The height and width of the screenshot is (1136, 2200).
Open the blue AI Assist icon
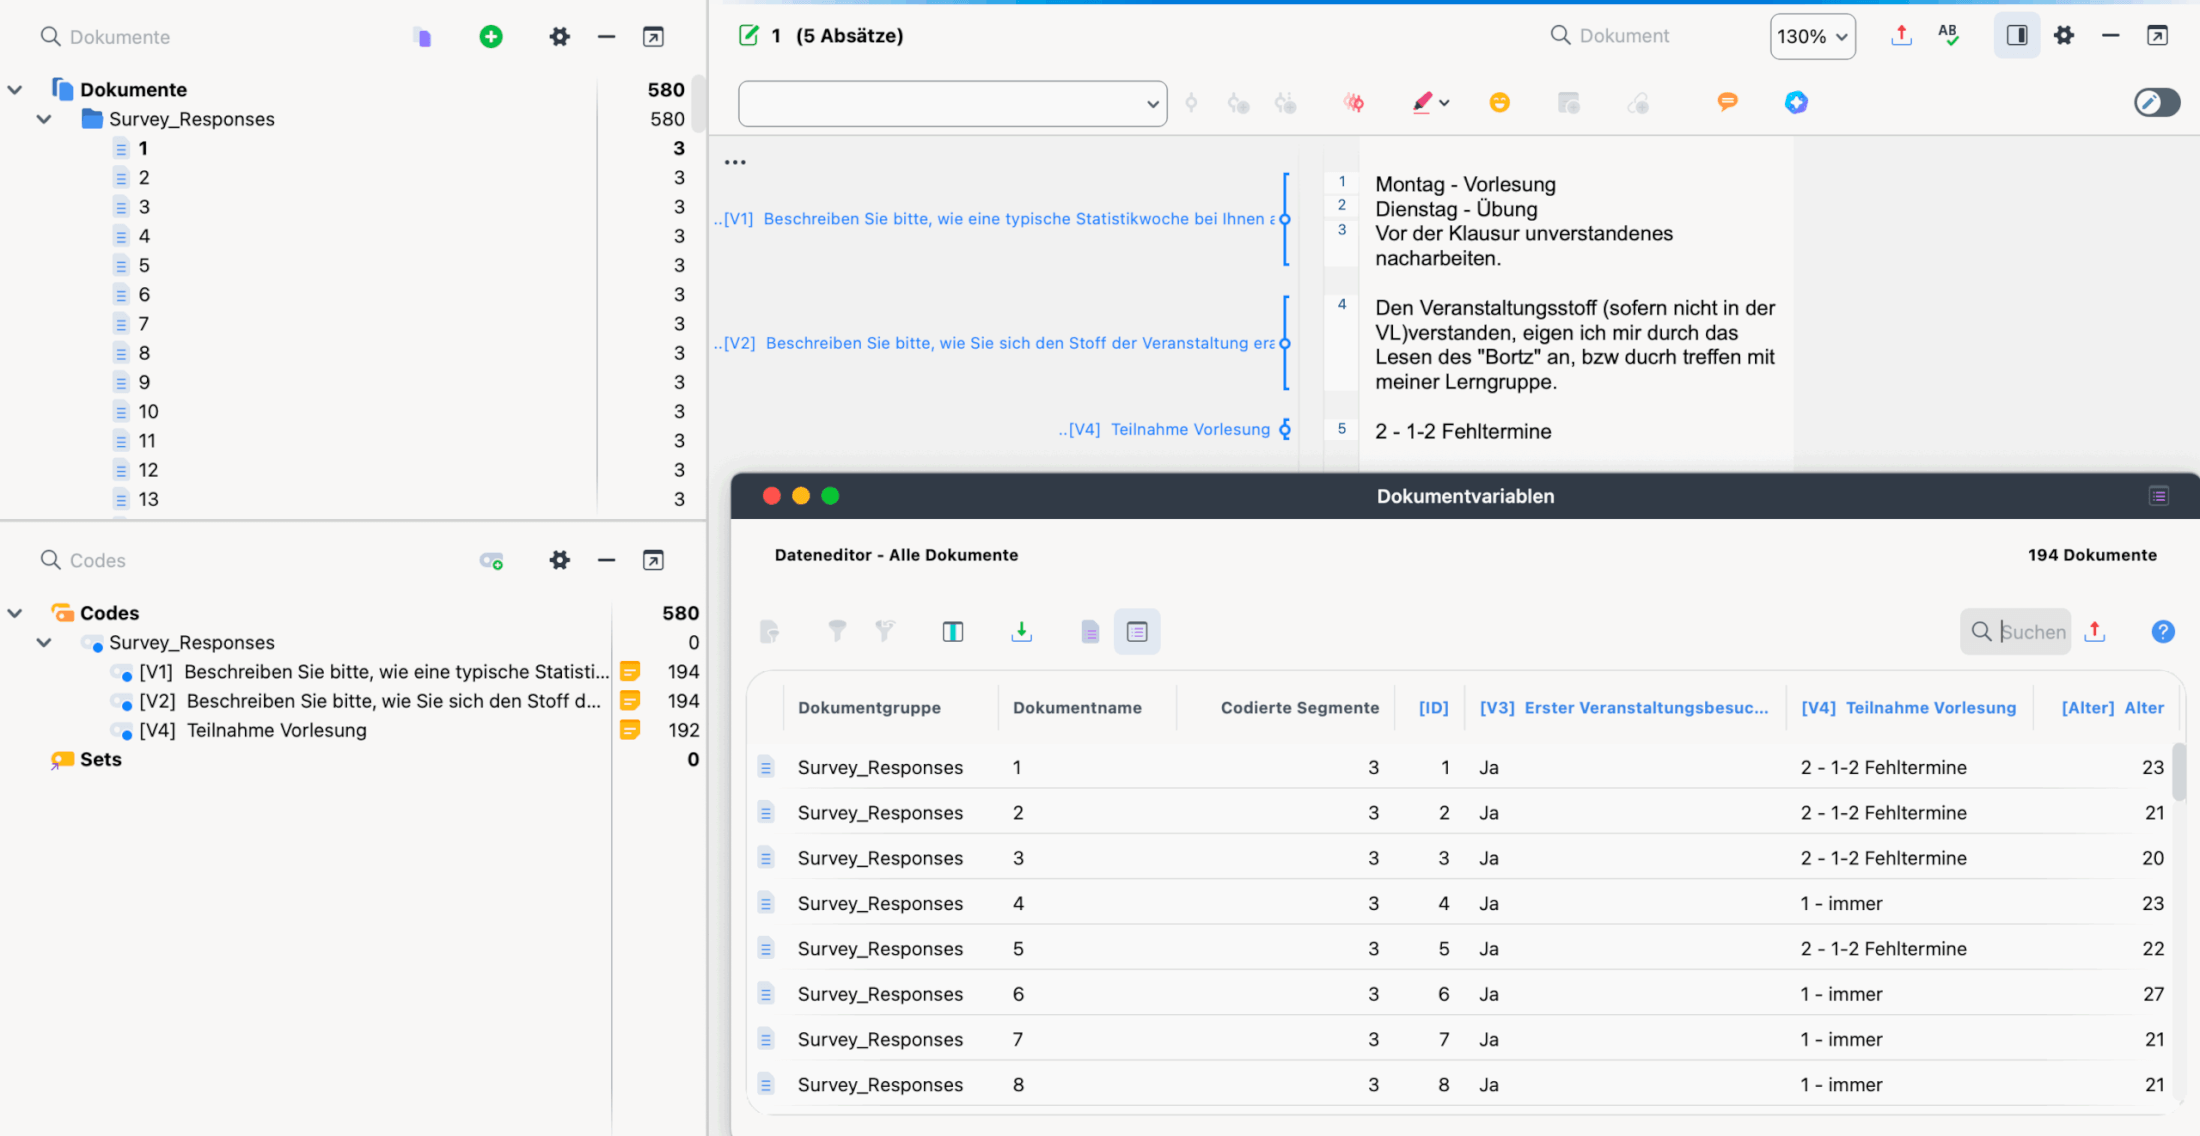tap(1796, 103)
